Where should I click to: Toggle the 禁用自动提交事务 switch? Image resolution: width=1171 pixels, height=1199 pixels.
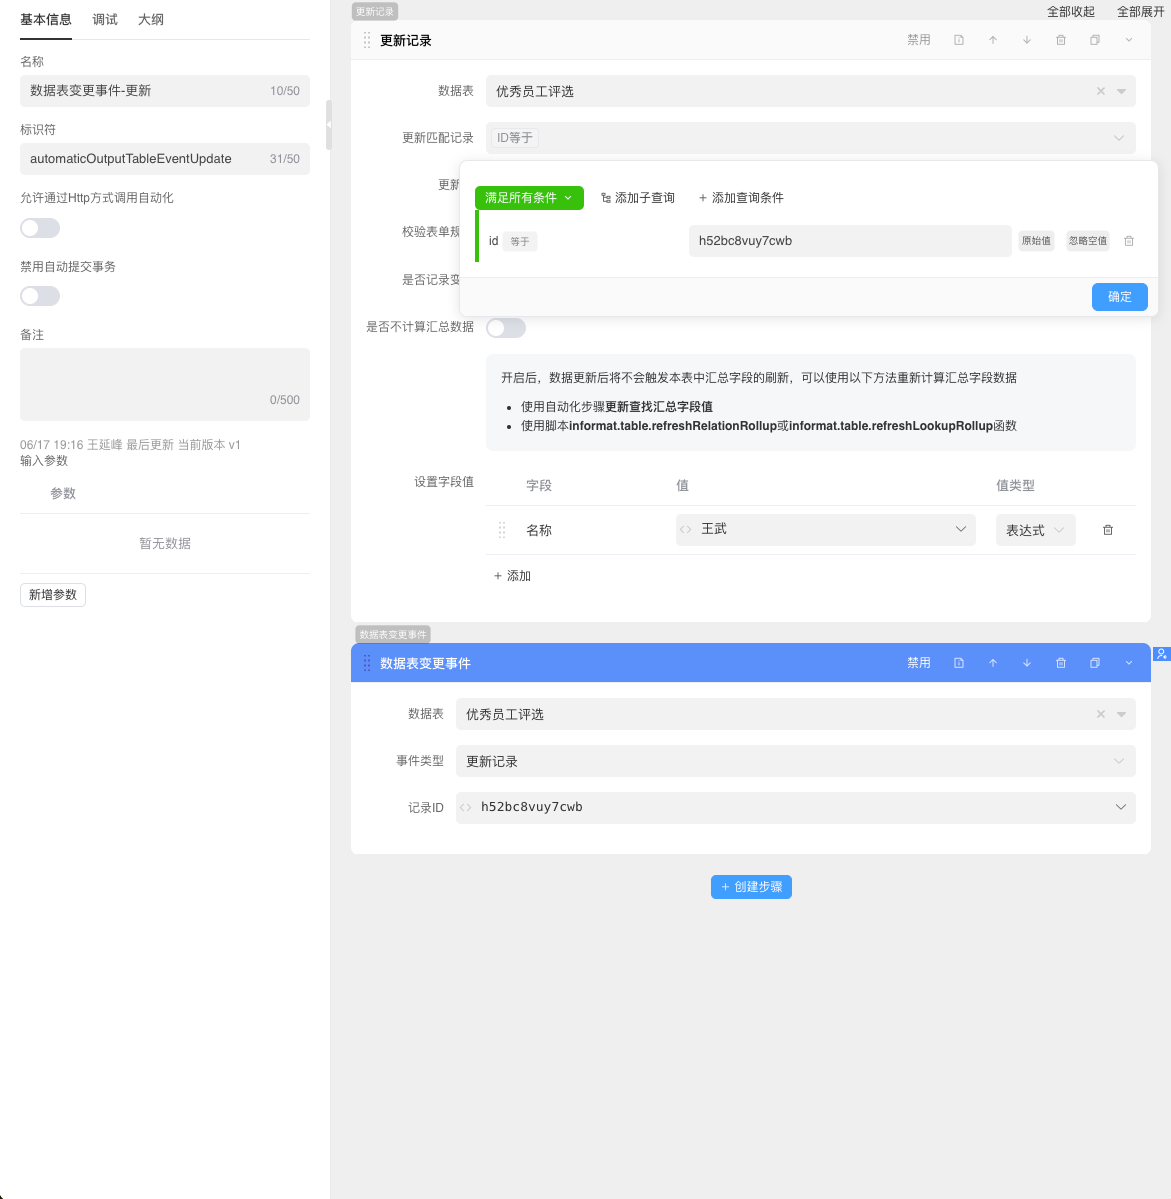coord(40,296)
